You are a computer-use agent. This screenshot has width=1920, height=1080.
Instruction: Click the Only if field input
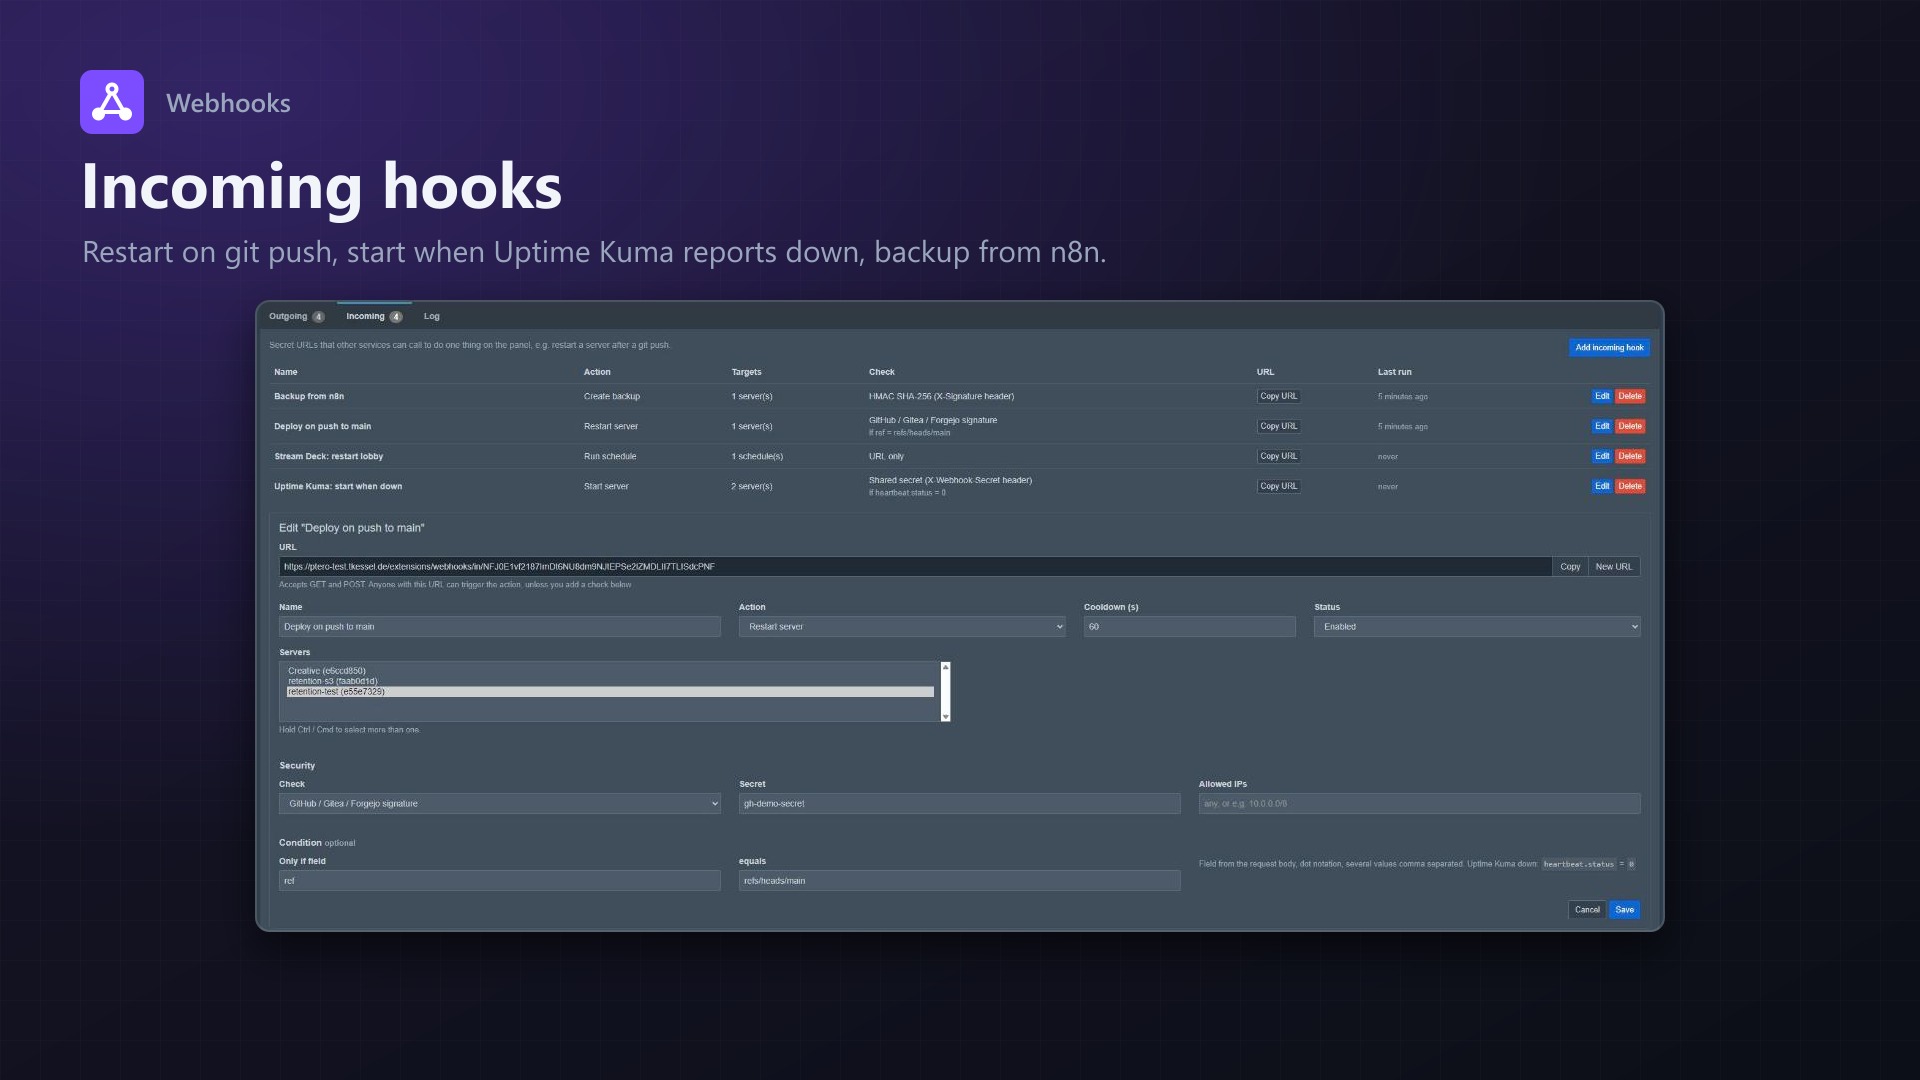coord(499,881)
